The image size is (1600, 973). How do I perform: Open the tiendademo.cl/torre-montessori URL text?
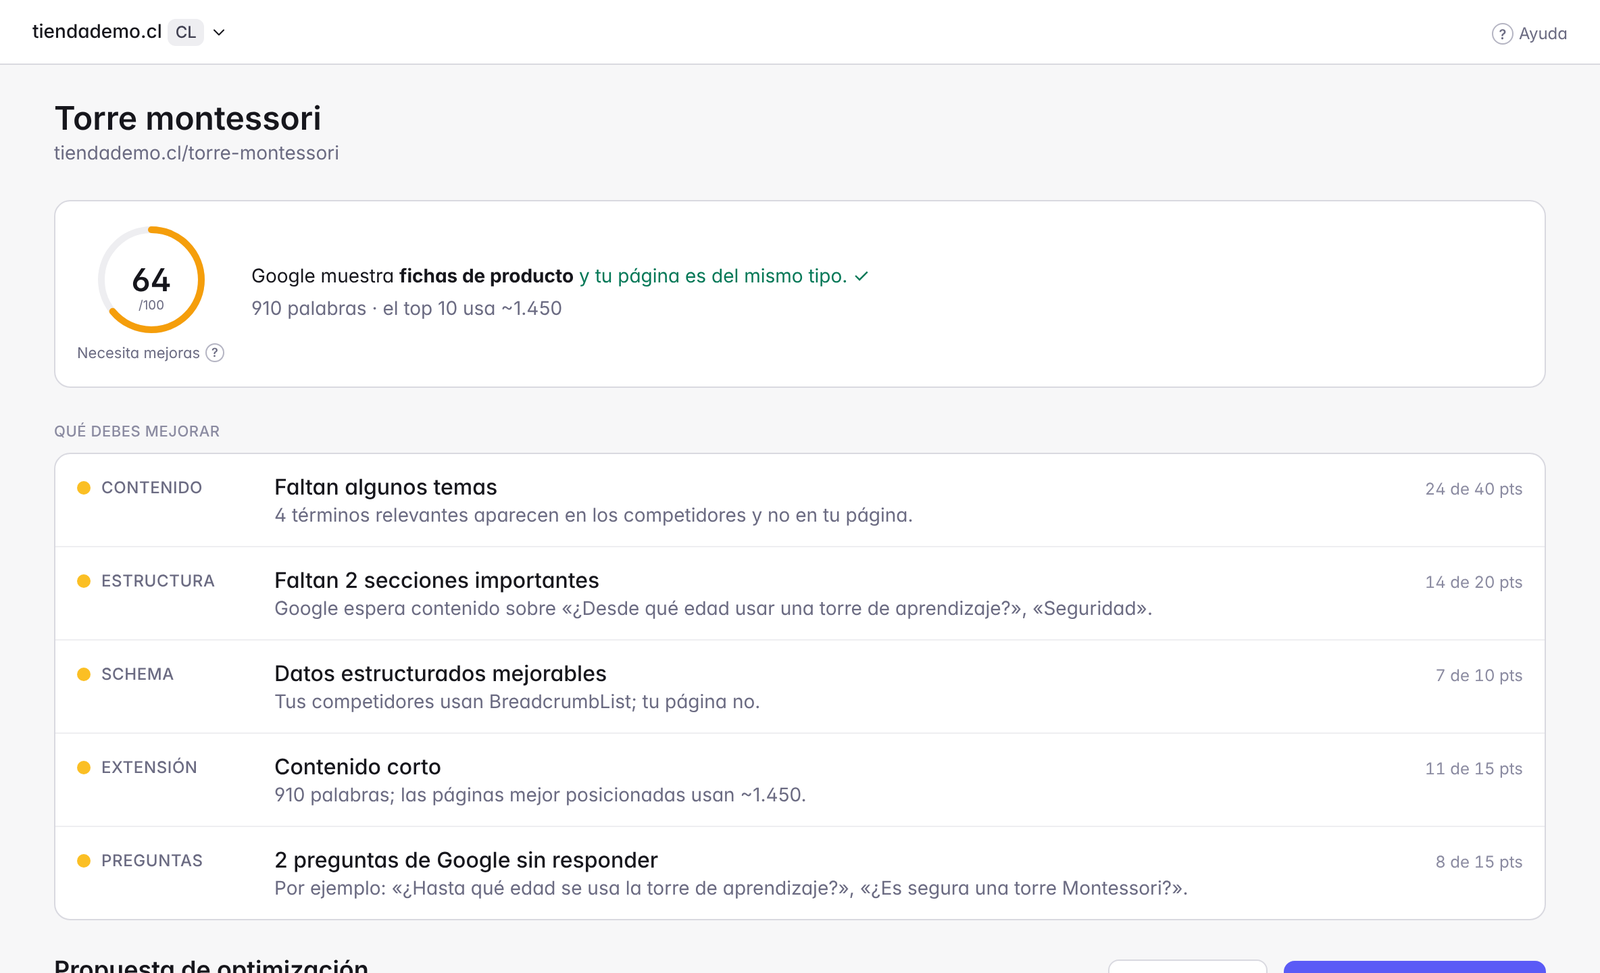click(x=196, y=153)
